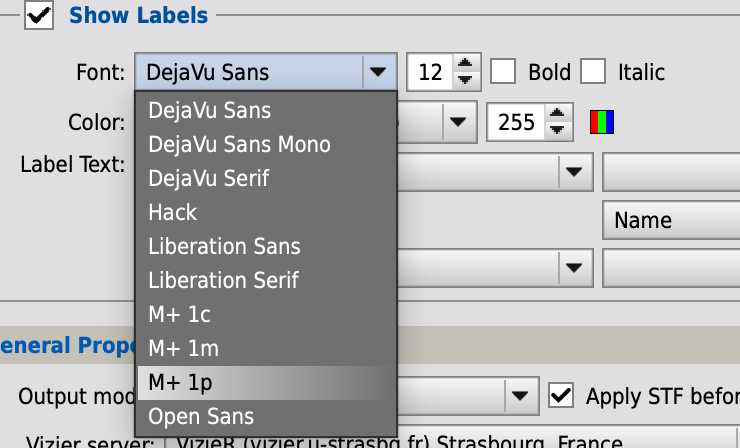Enable the Bold checkbox
The image size is (740, 448).
[503, 72]
